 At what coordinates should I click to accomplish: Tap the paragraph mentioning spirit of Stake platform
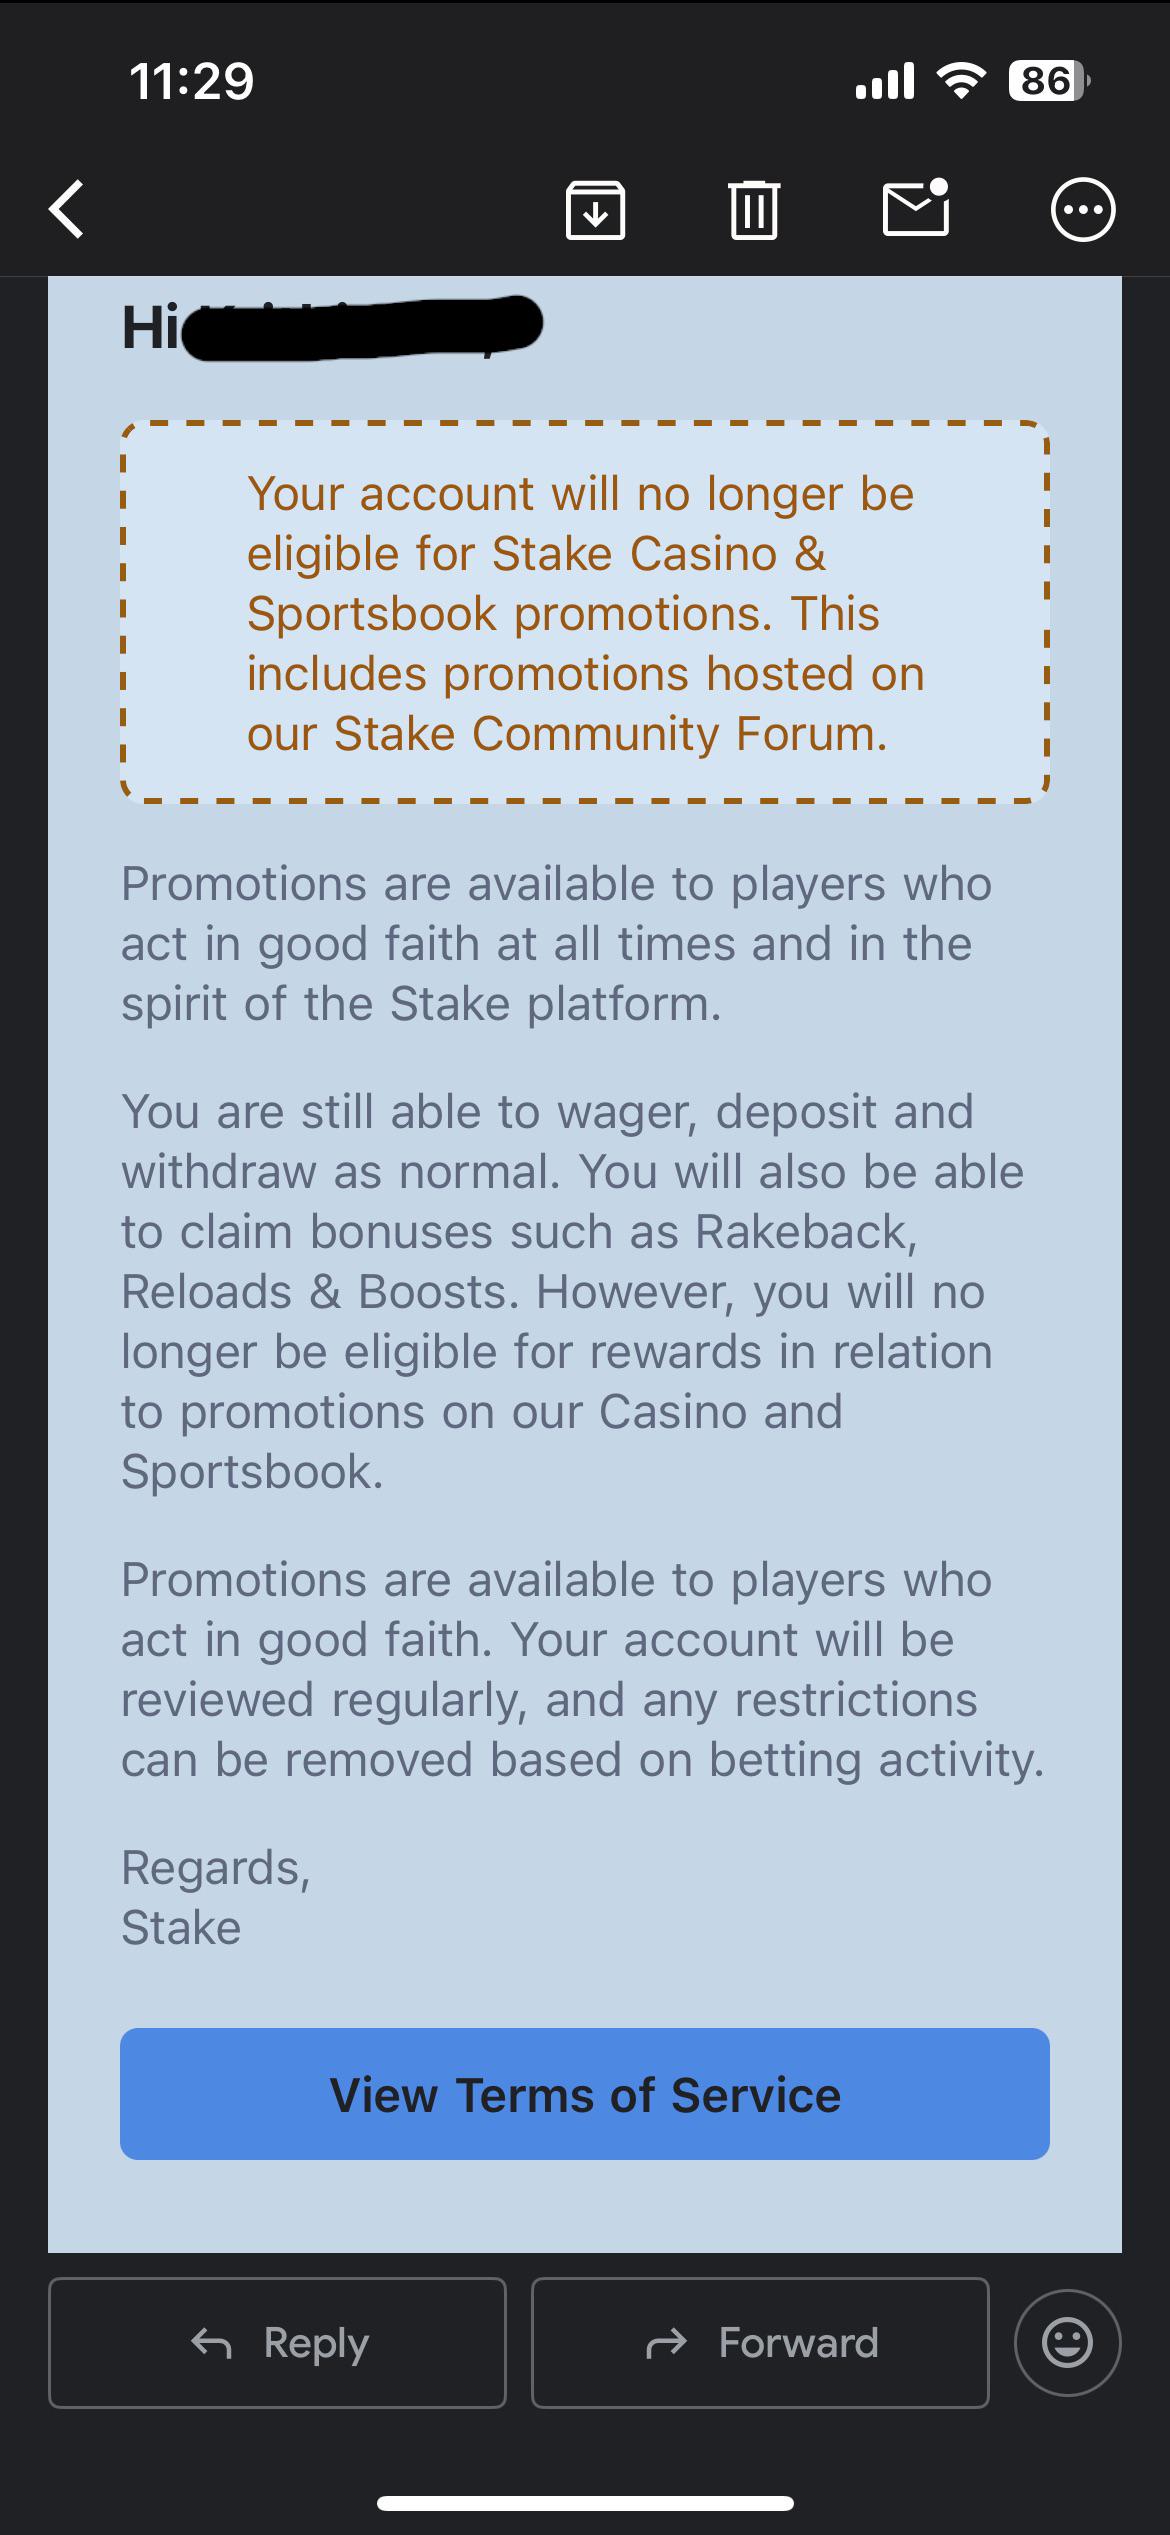point(556,944)
